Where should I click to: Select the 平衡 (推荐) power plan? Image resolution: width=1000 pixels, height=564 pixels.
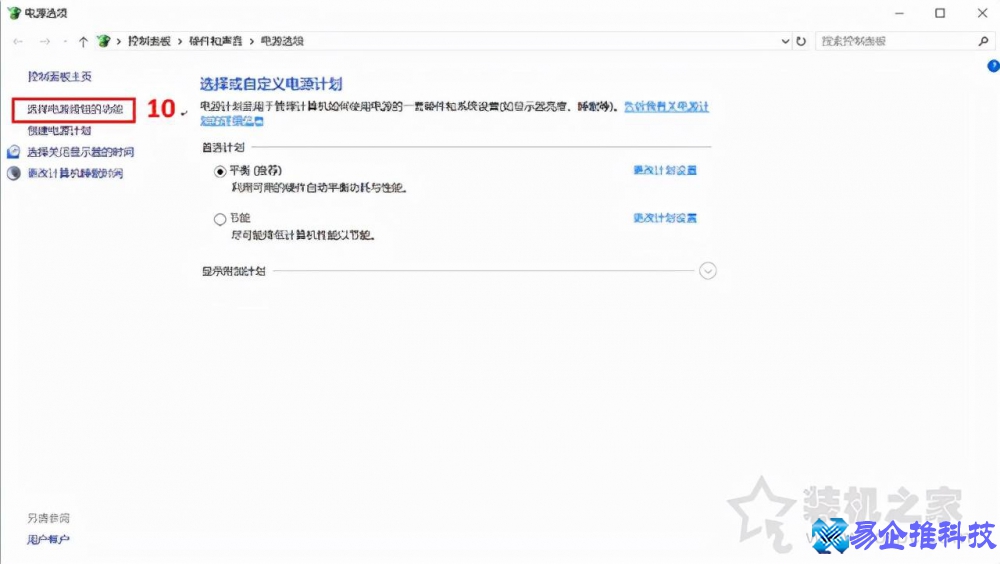tap(220, 171)
